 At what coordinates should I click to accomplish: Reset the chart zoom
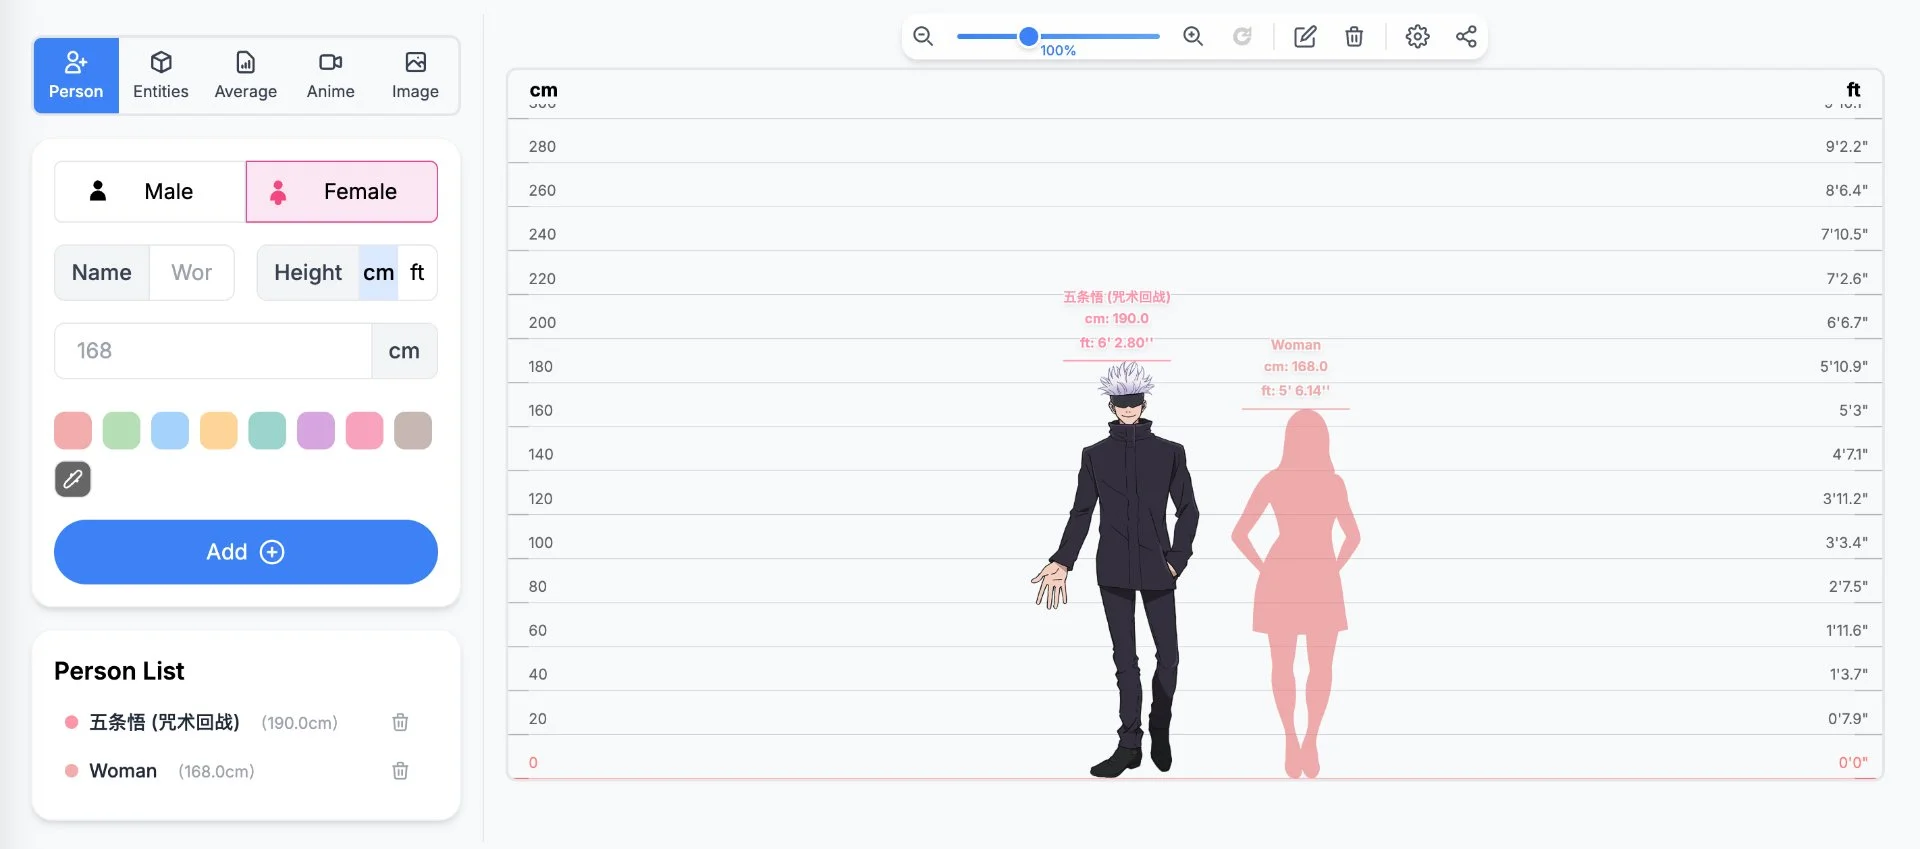(x=1242, y=37)
